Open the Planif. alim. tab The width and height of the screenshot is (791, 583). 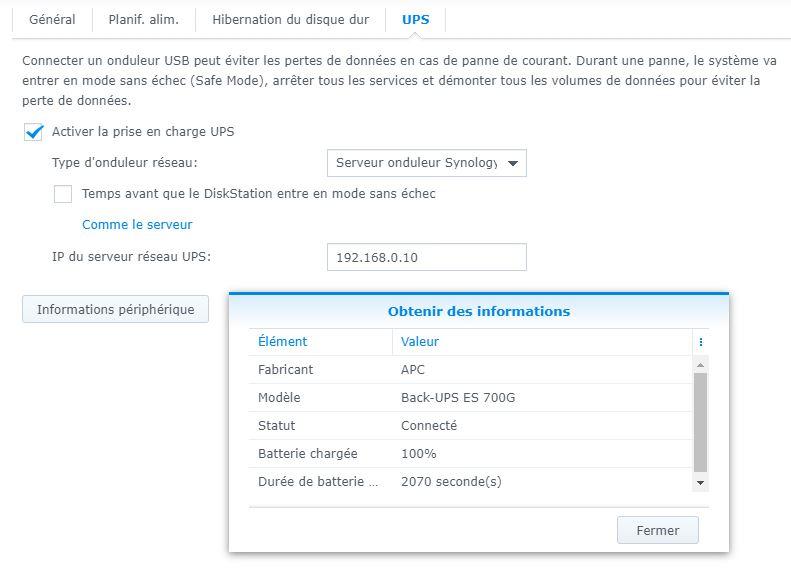click(144, 20)
